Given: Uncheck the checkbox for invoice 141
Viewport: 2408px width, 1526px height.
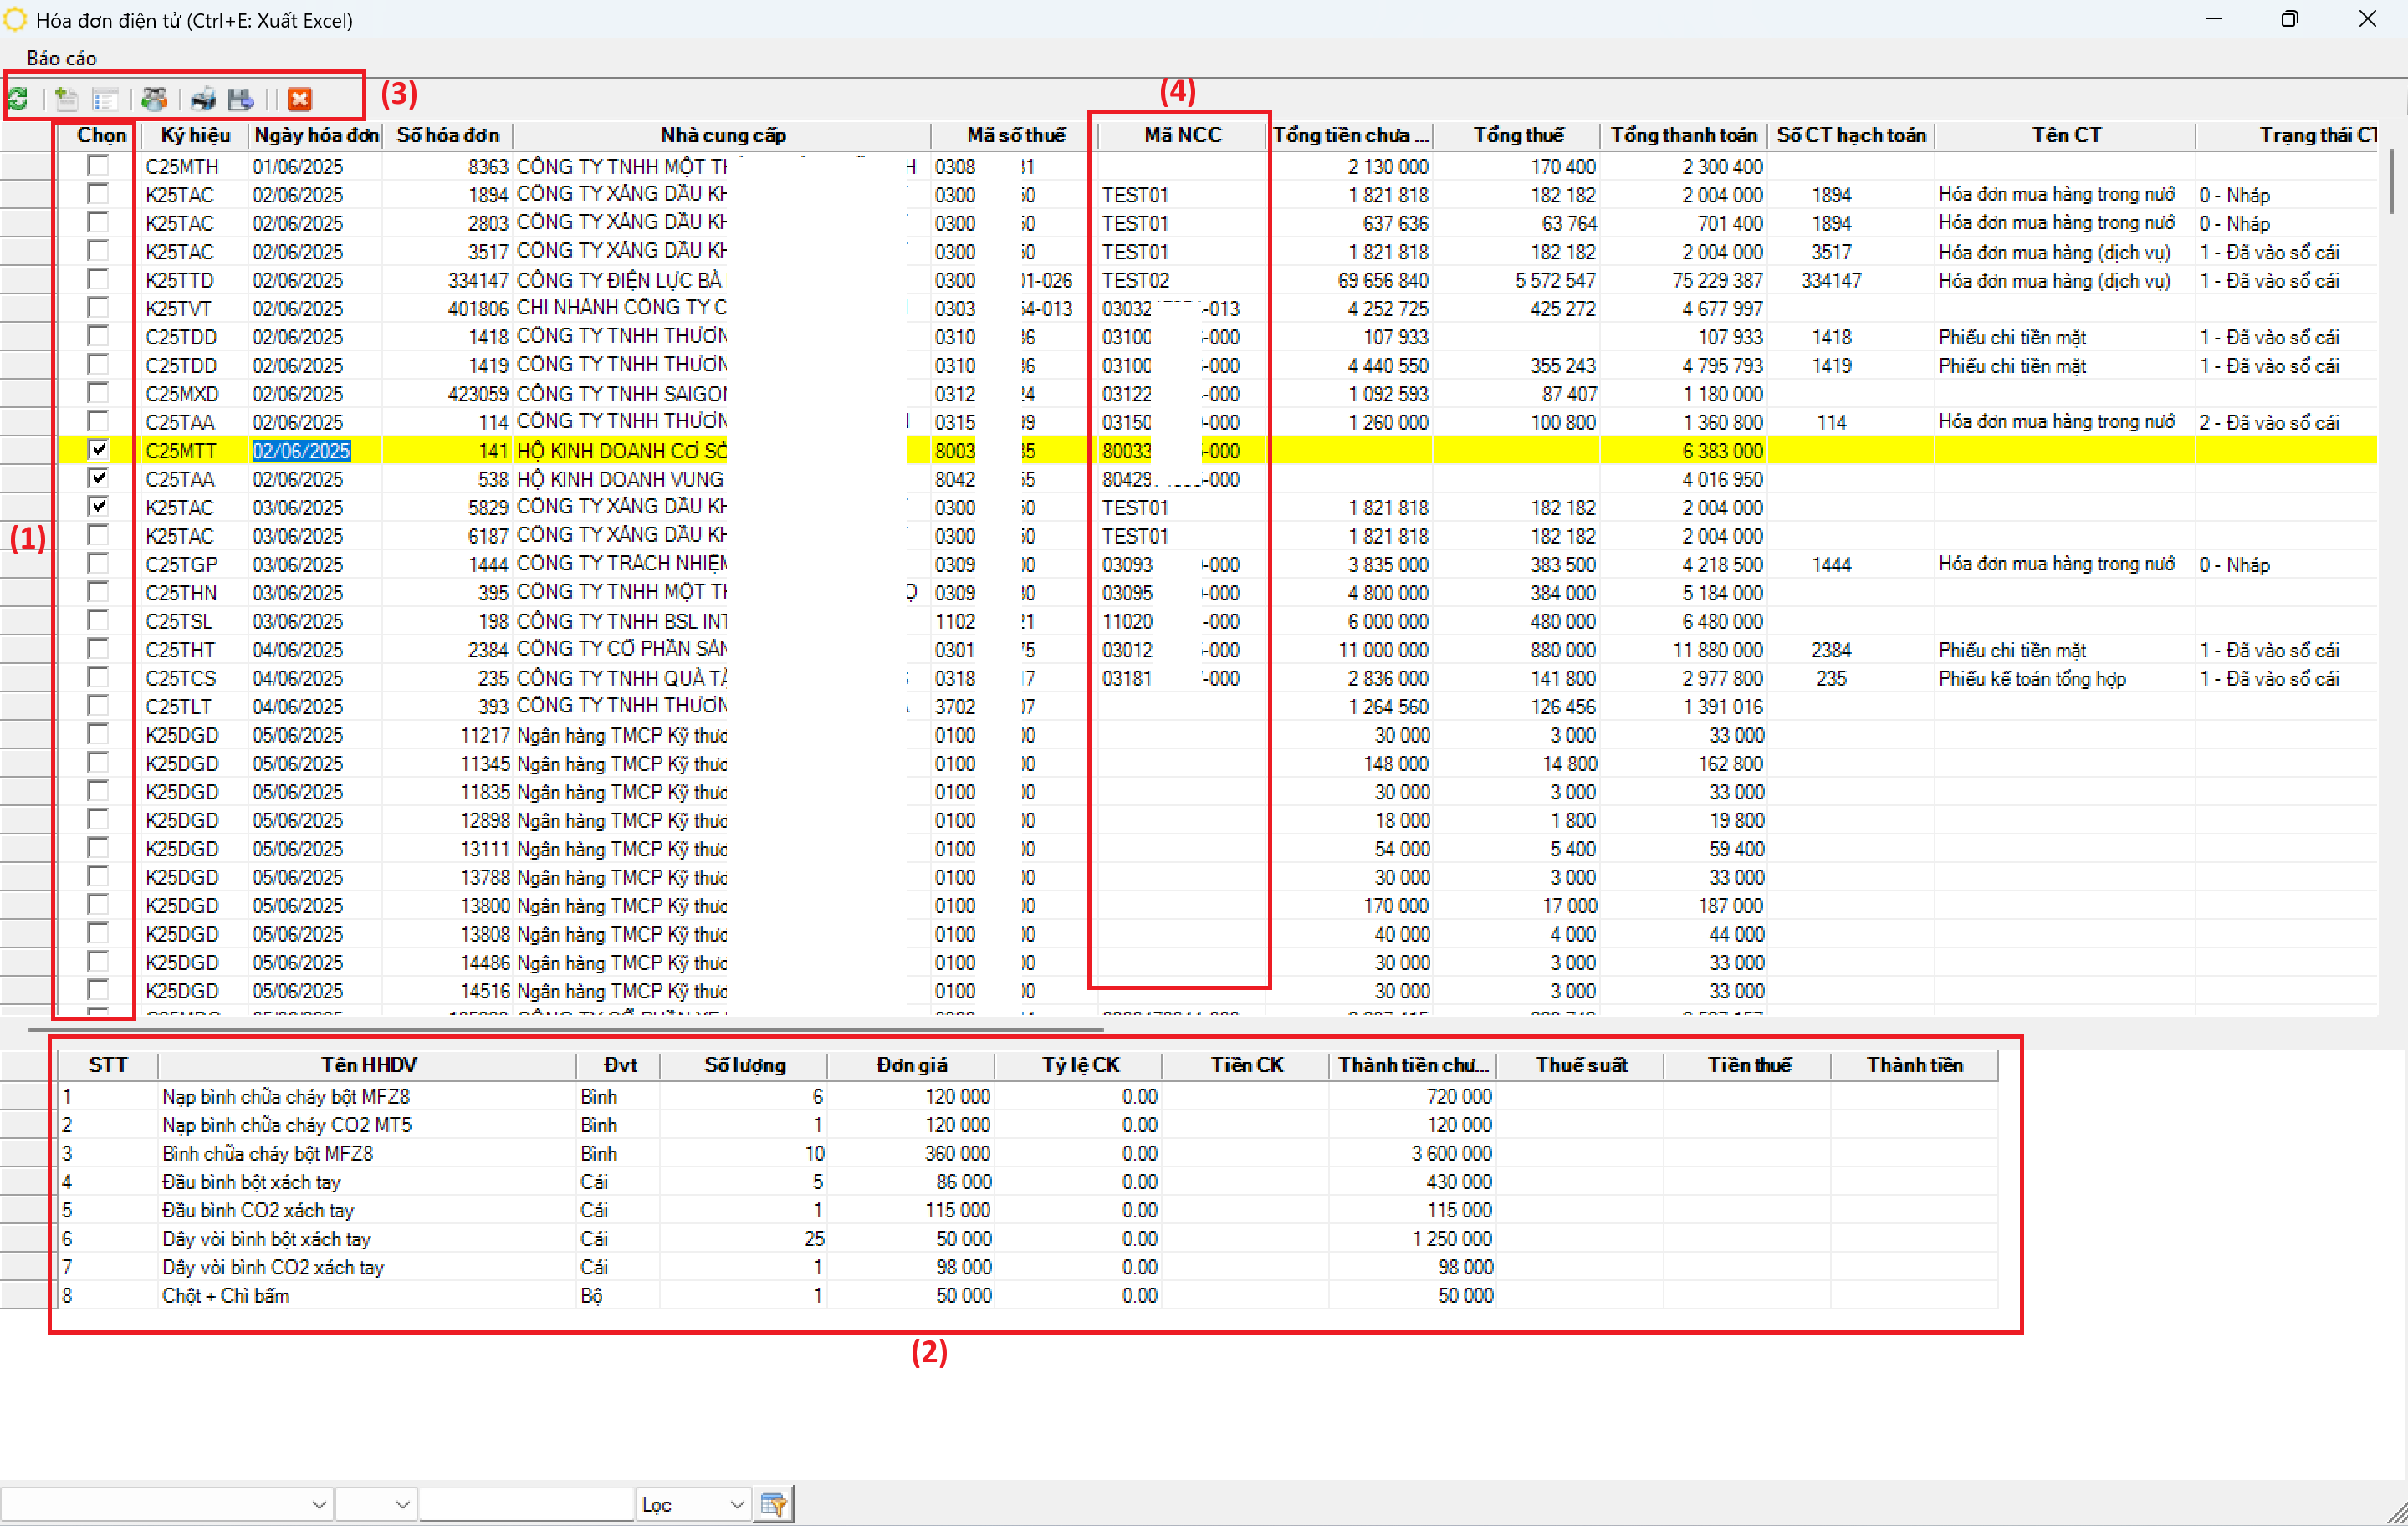Looking at the screenshot, I should (98, 450).
